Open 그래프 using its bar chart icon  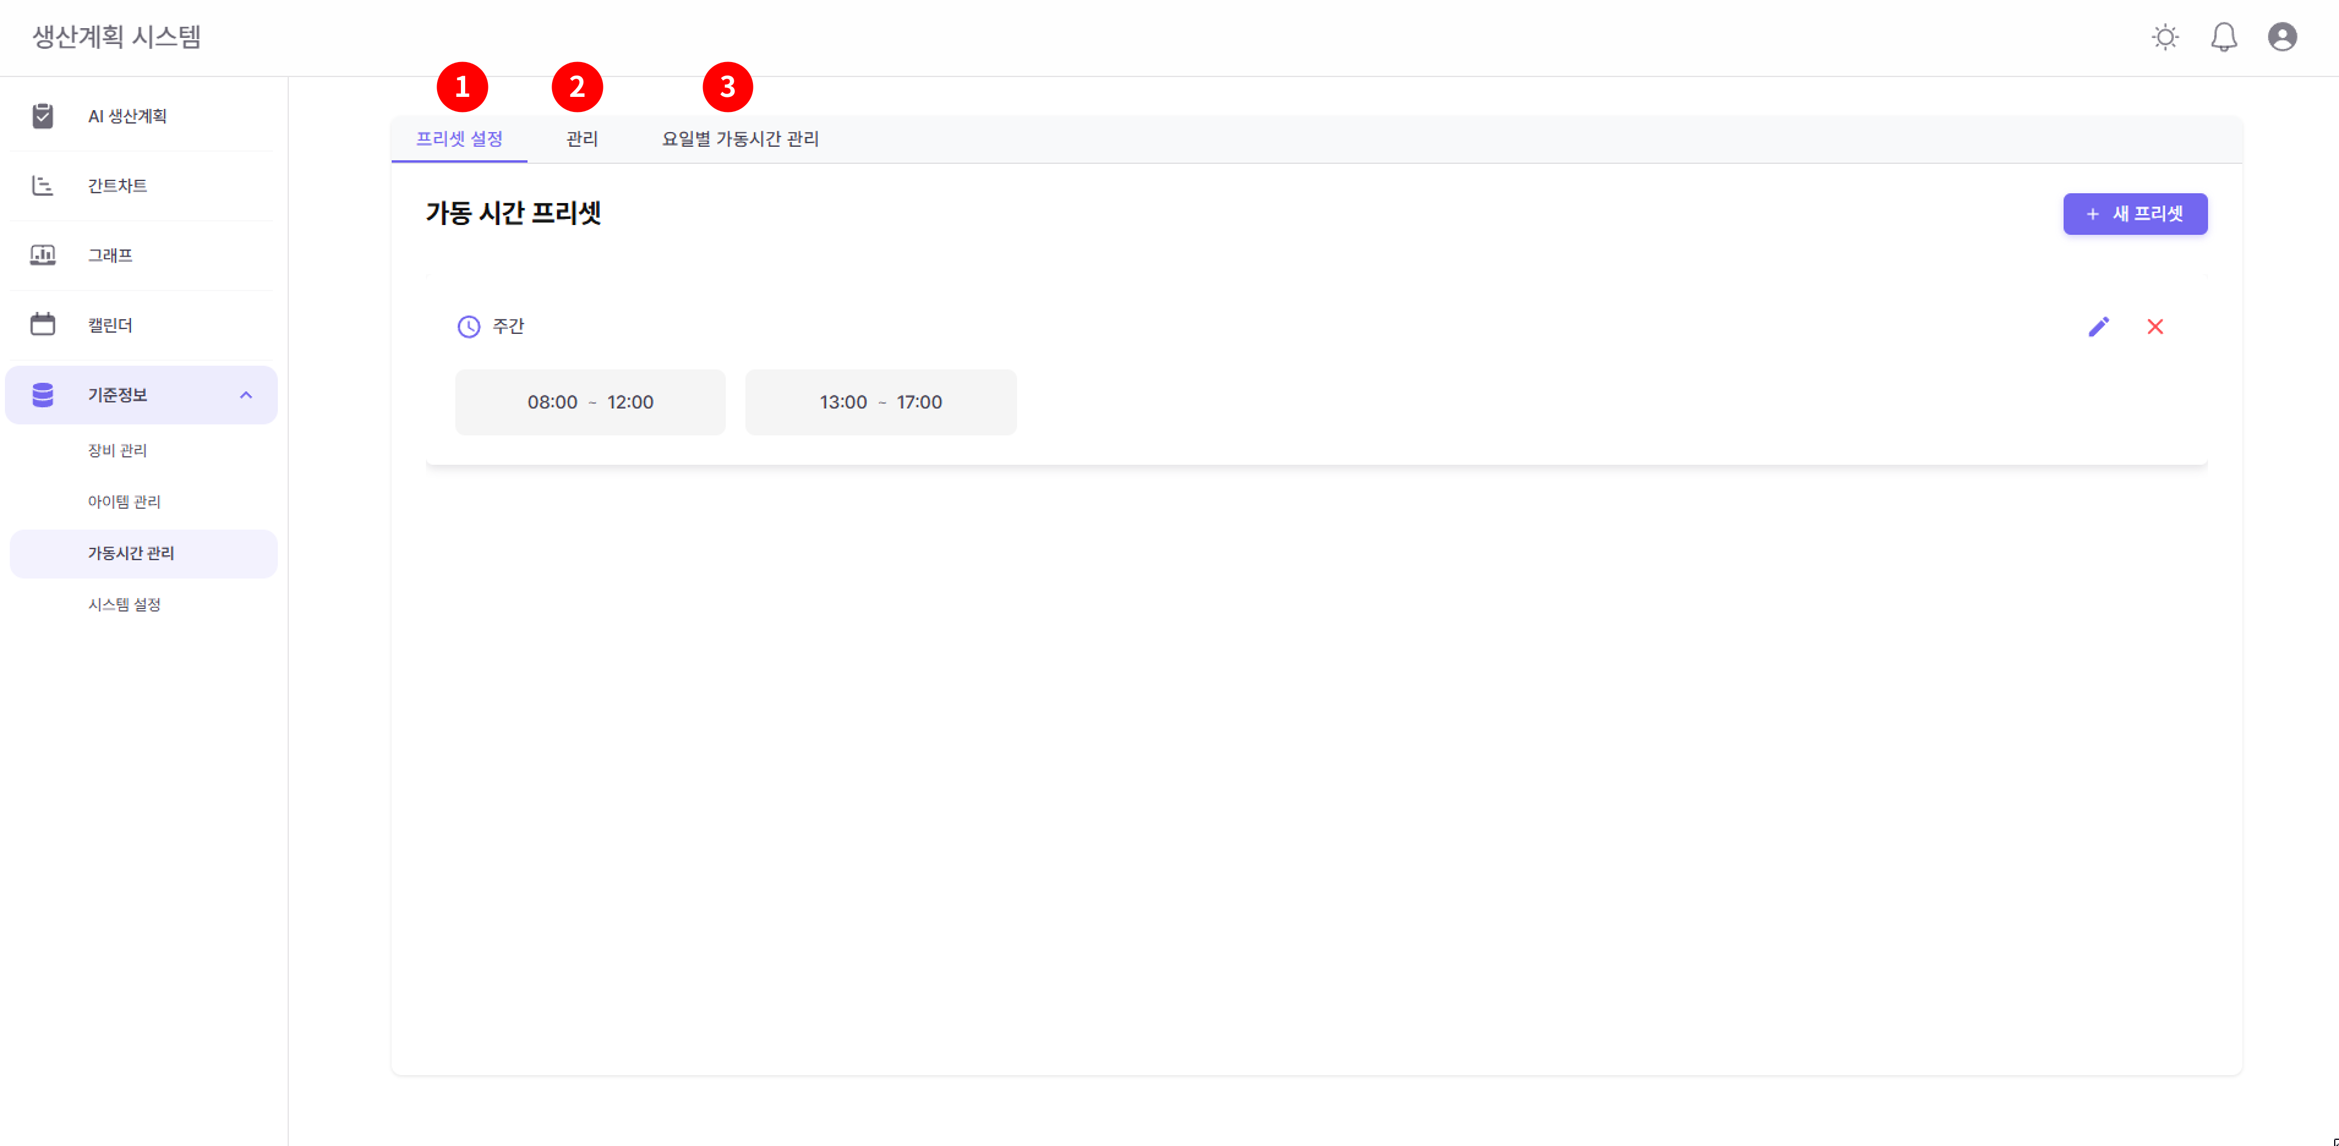(43, 254)
